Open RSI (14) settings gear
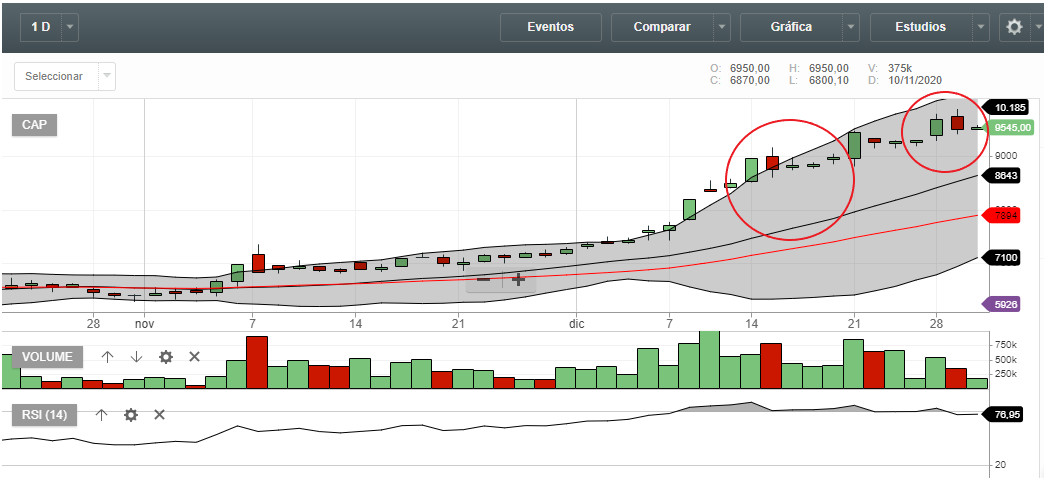The image size is (1044, 478). click(x=131, y=415)
